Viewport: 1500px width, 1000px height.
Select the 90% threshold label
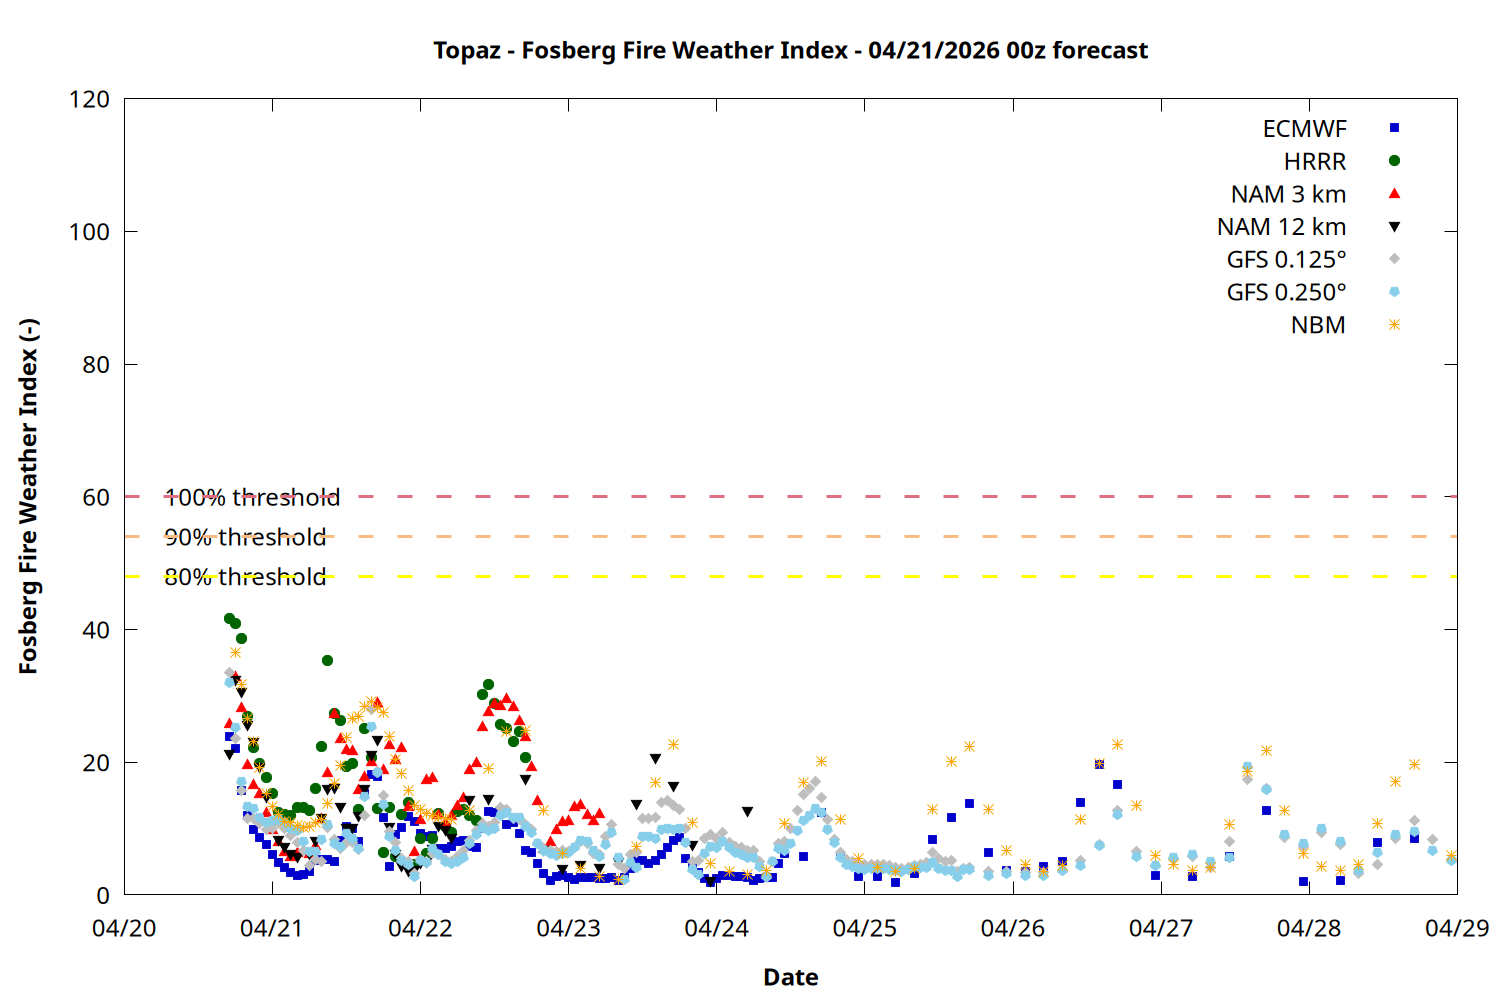tap(245, 538)
